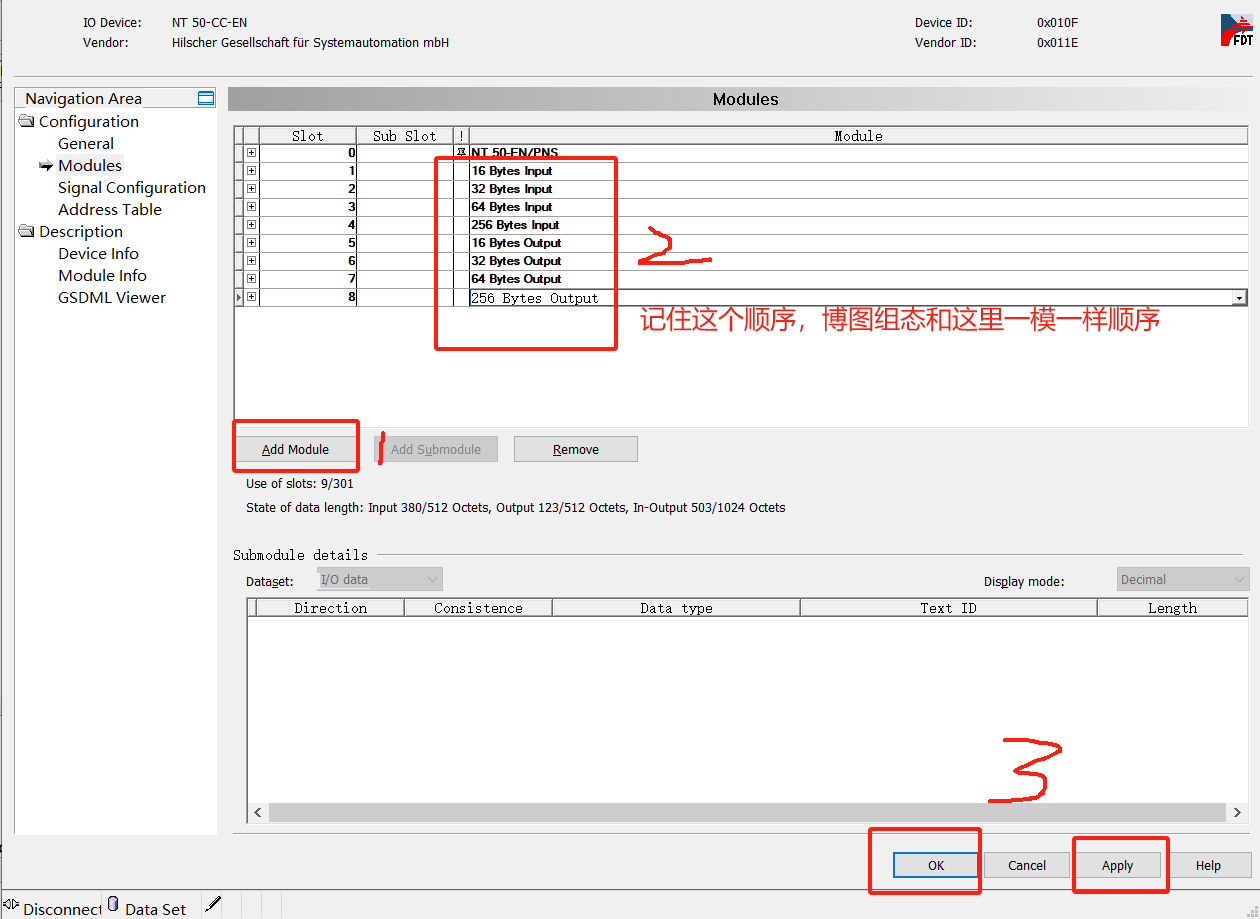Open GSDML Viewer navigation item
The image size is (1260, 919).
tap(111, 297)
